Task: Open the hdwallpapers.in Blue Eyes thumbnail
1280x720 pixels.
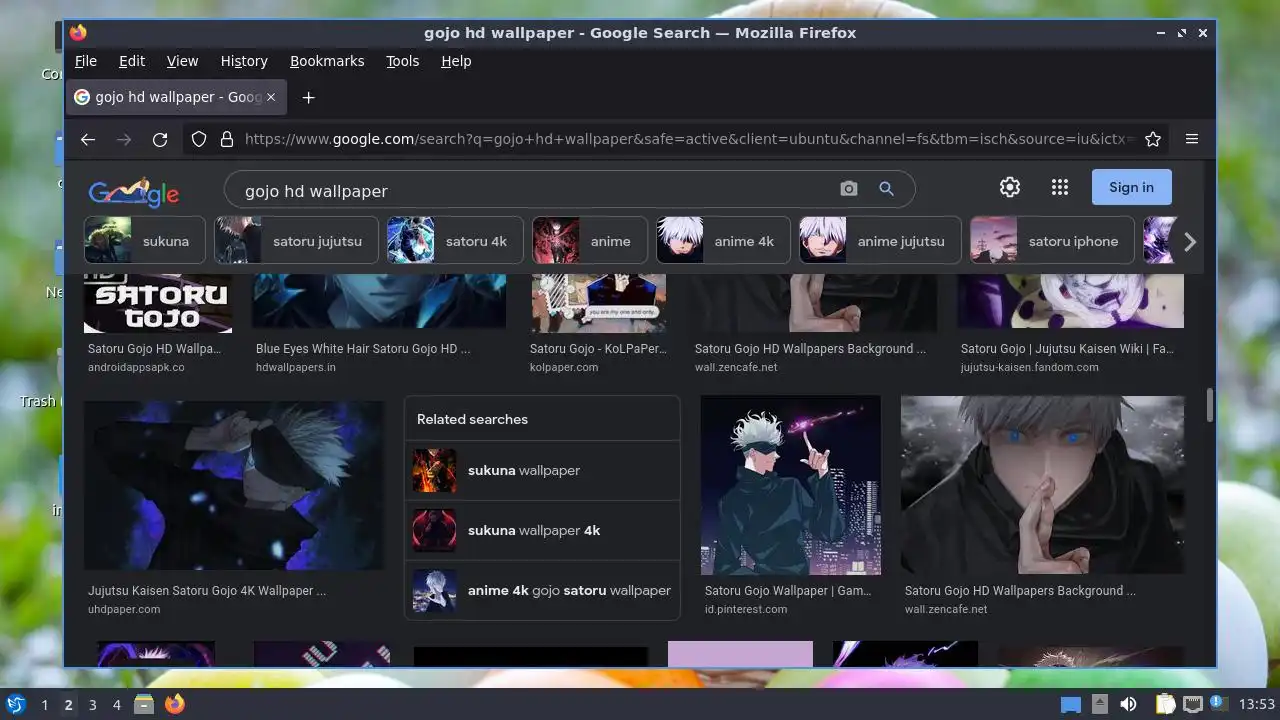Action: 379,301
